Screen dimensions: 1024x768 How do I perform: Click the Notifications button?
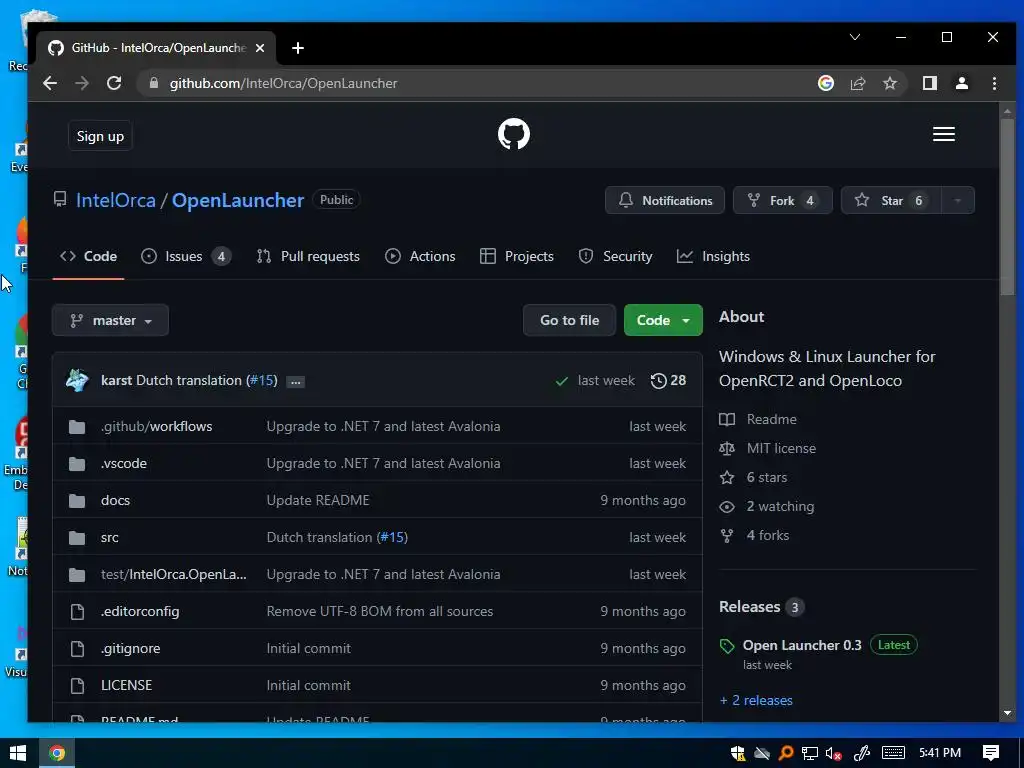[665, 200]
